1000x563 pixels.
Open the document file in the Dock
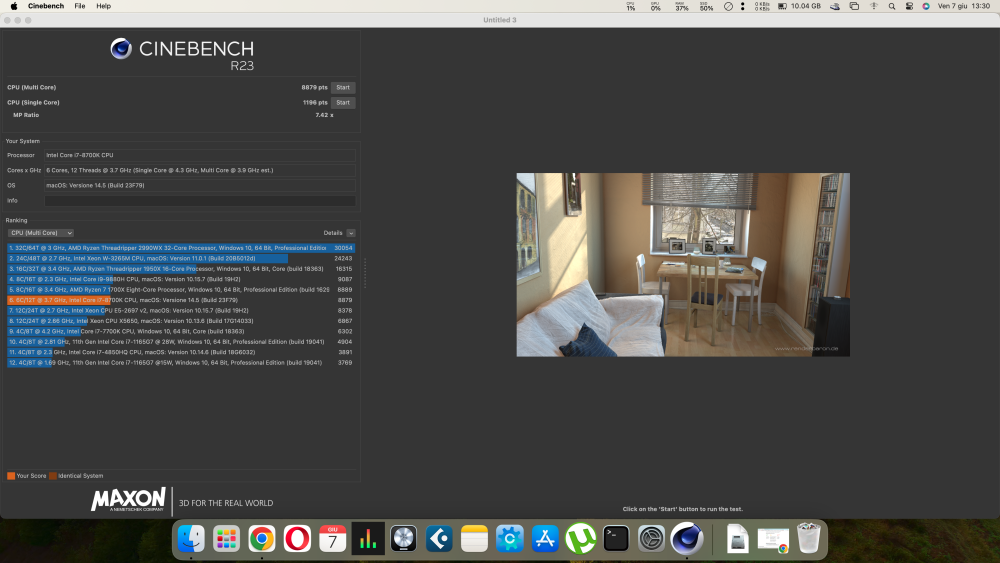(x=737, y=539)
